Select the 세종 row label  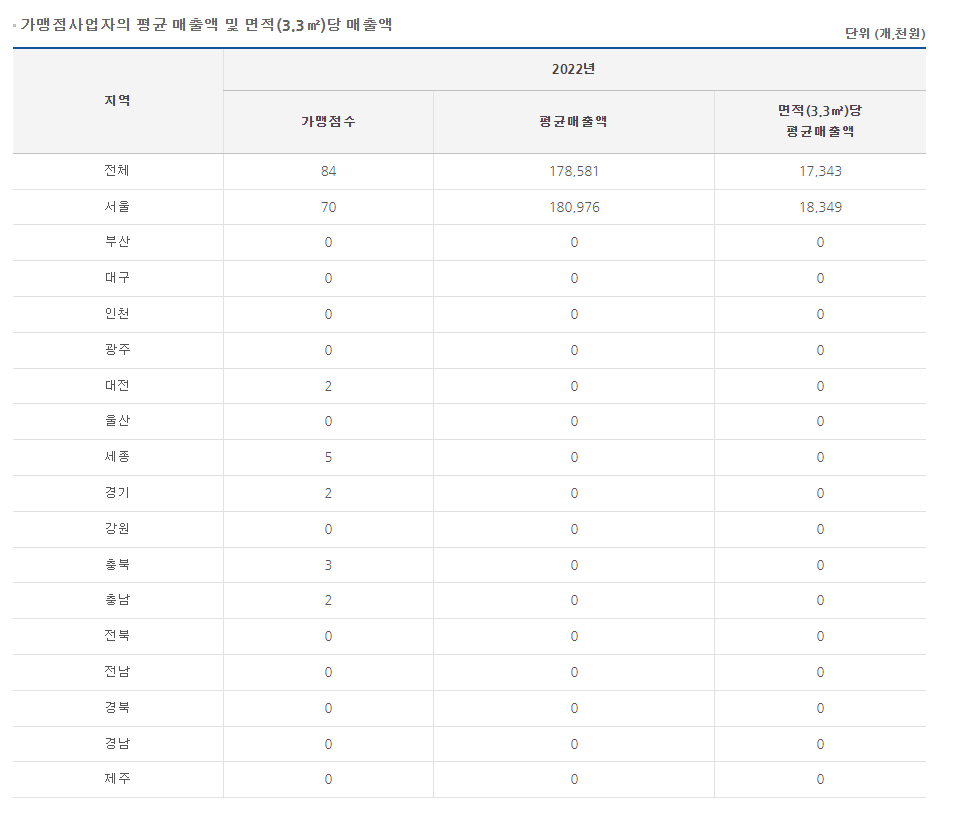(x=117, y=456)
